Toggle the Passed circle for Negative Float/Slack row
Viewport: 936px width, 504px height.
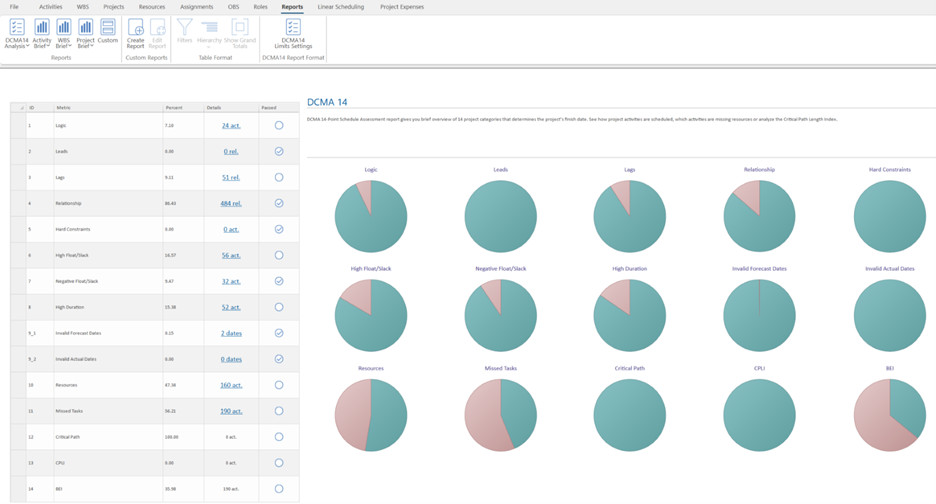[279, 281]
